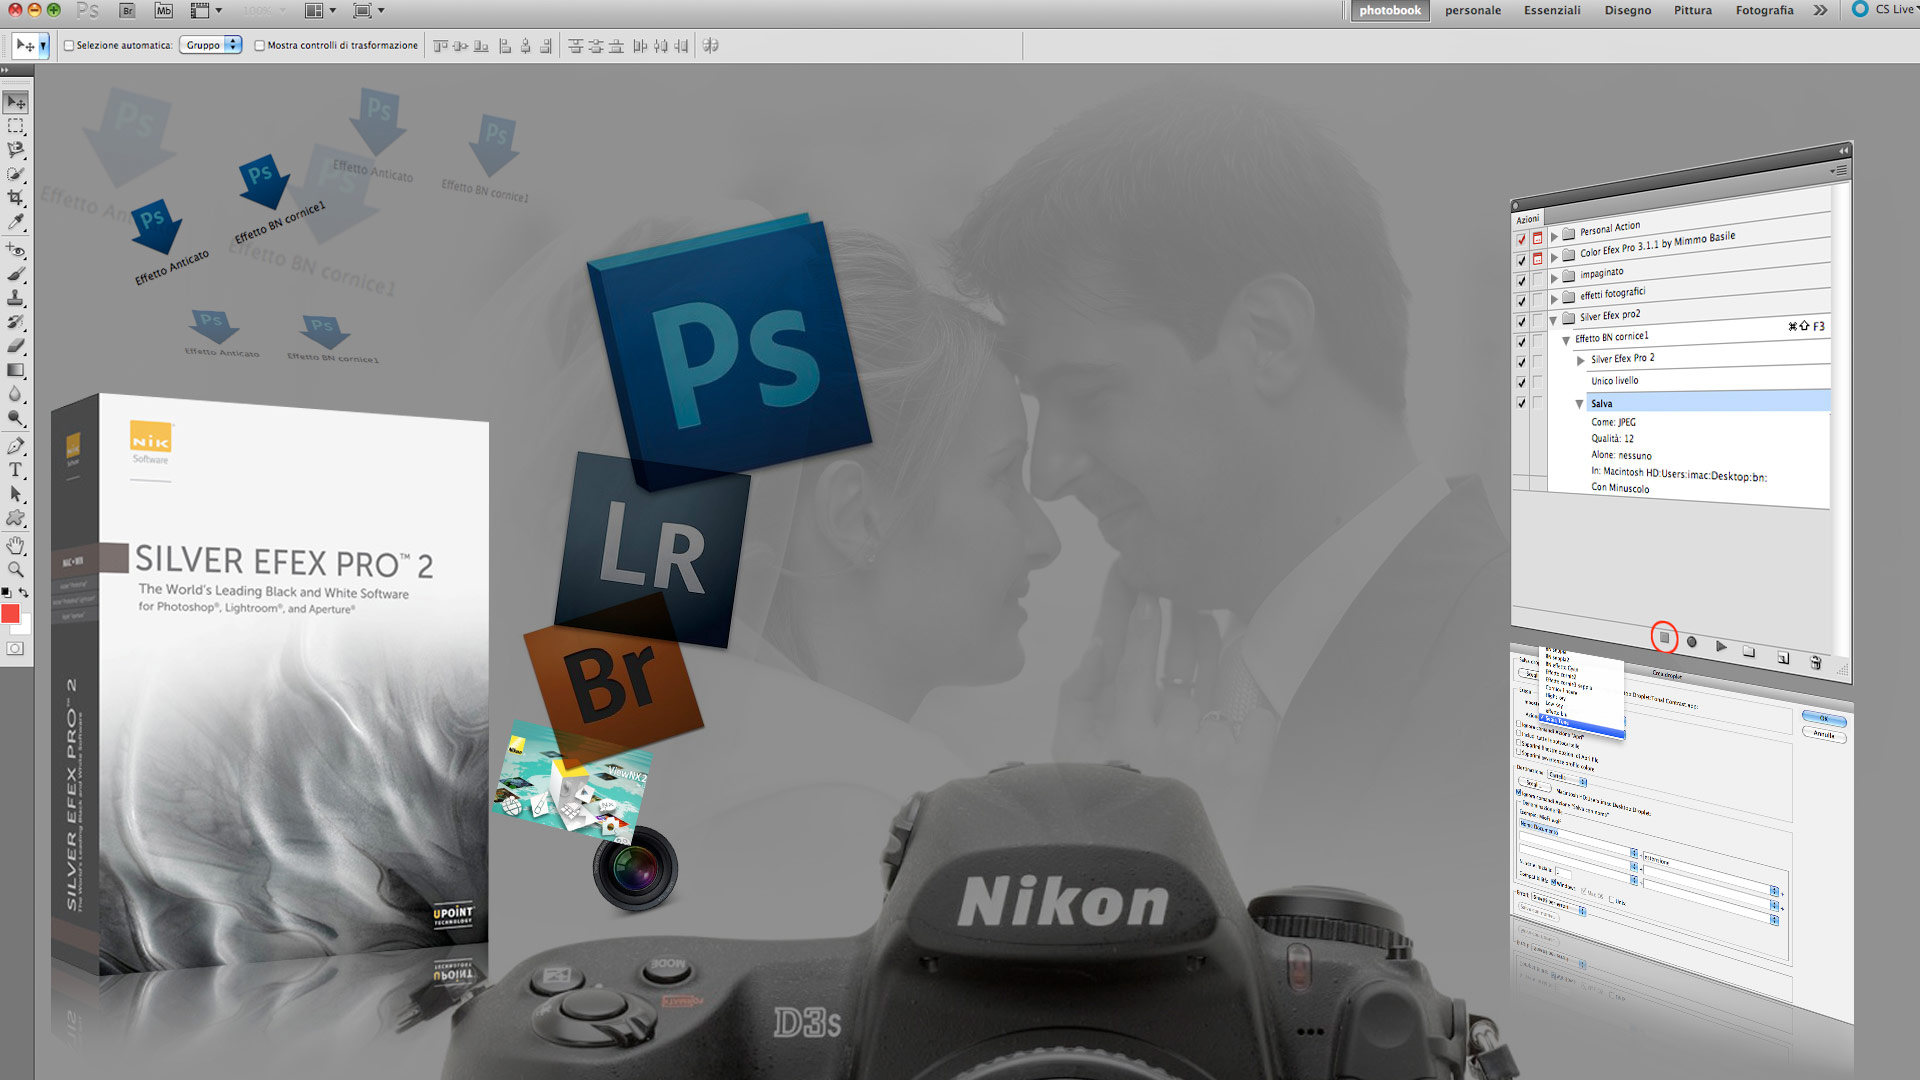Screen dimensions: 1920x1080
Task: Click the trash icon in Azioni panel
Action: [x=1816, y=662]
